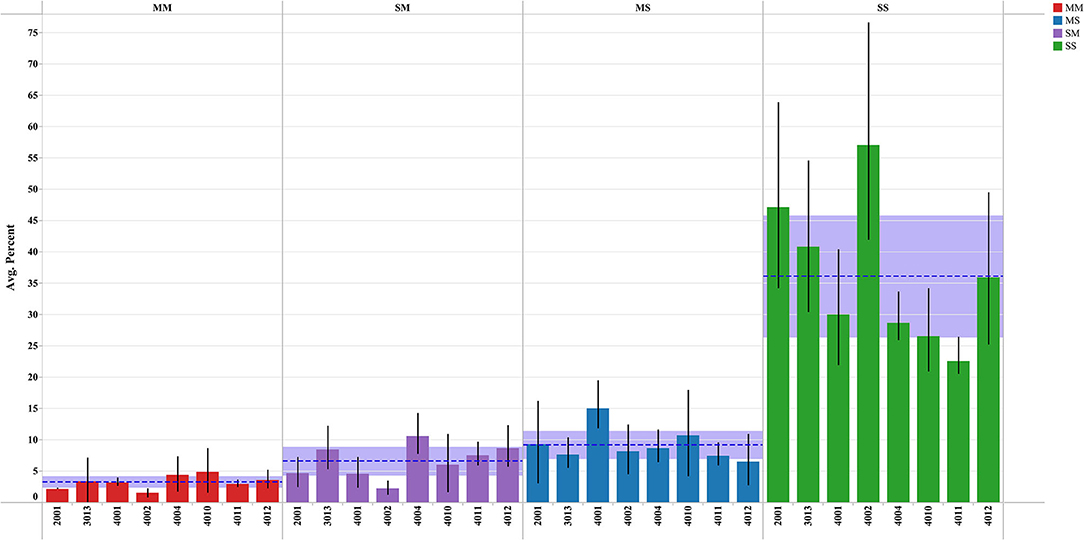1084x540 pixels.
Task: Select the SS panel header
Action: [x=883, y=6]
